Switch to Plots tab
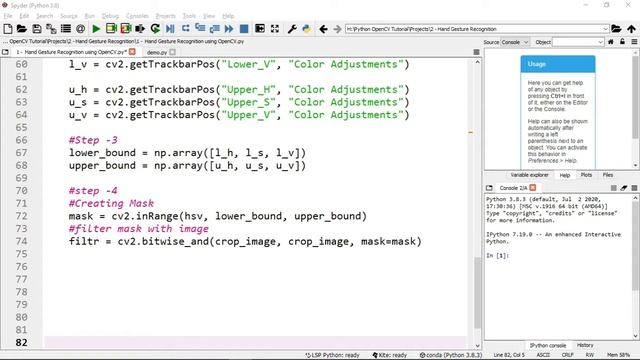The image size is (640, 360). (x=586, y=175)
